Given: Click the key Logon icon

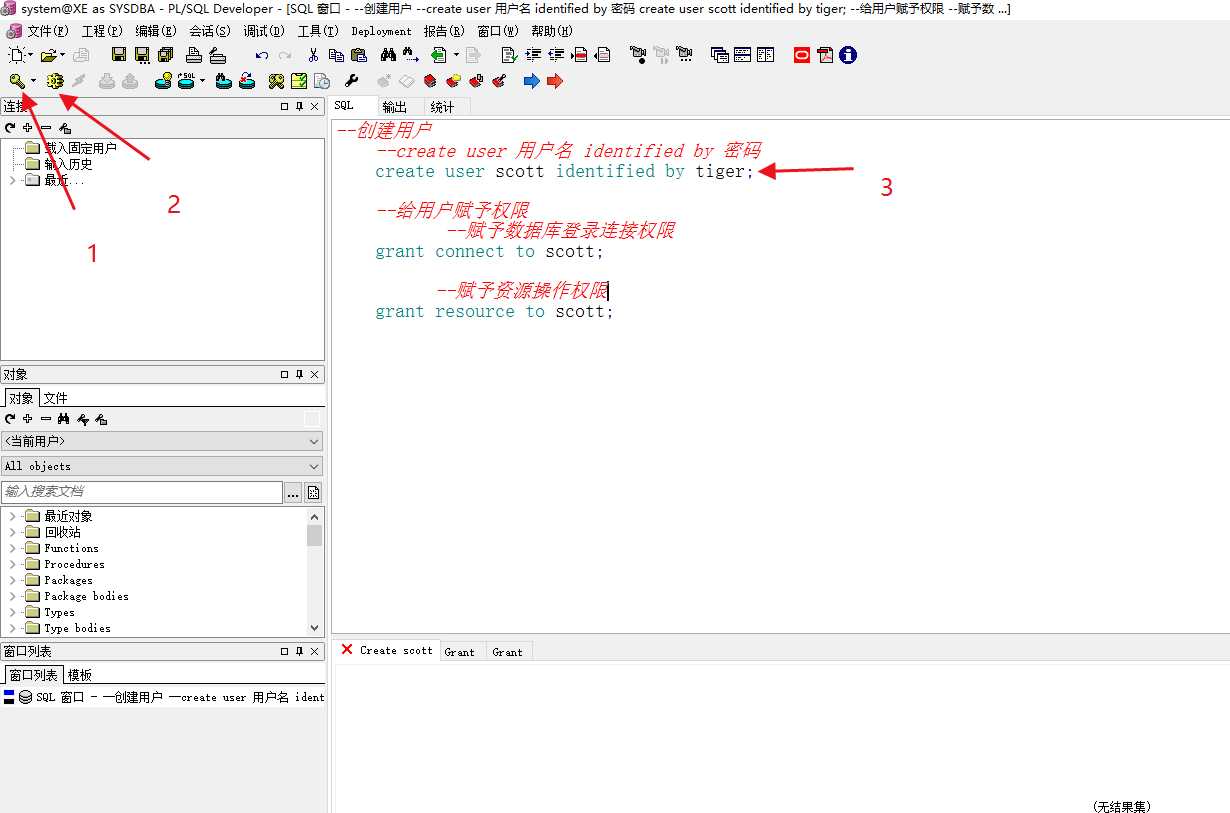Looking at the screenshot, I should (x=17, y=81).
